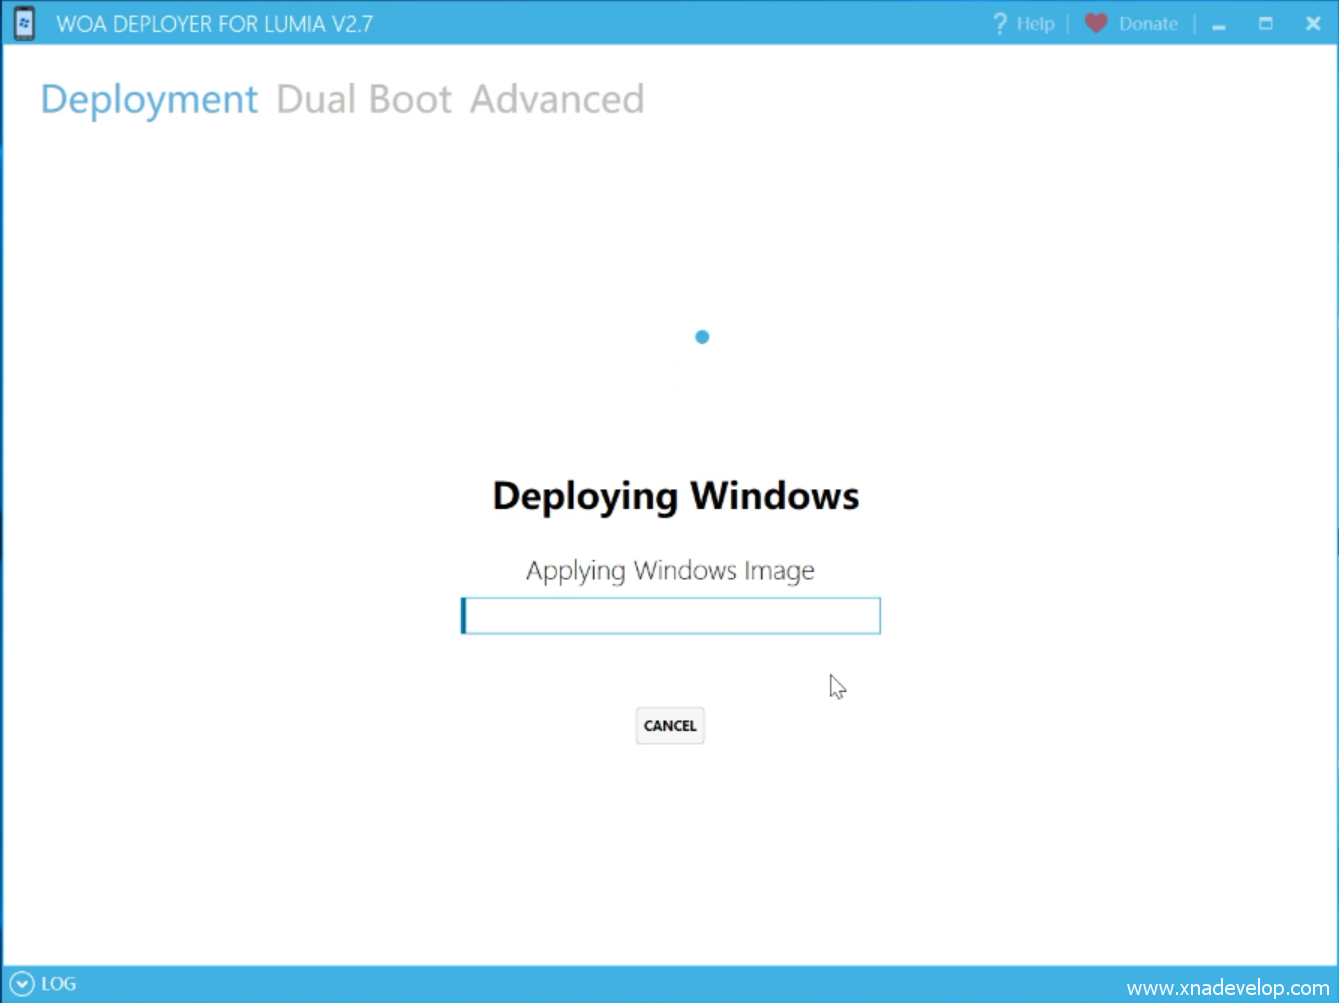This screenshot has height=1003, width=1339.
Task: Minimize the WOA Deployer window
Action: [x=1218, y=25]
